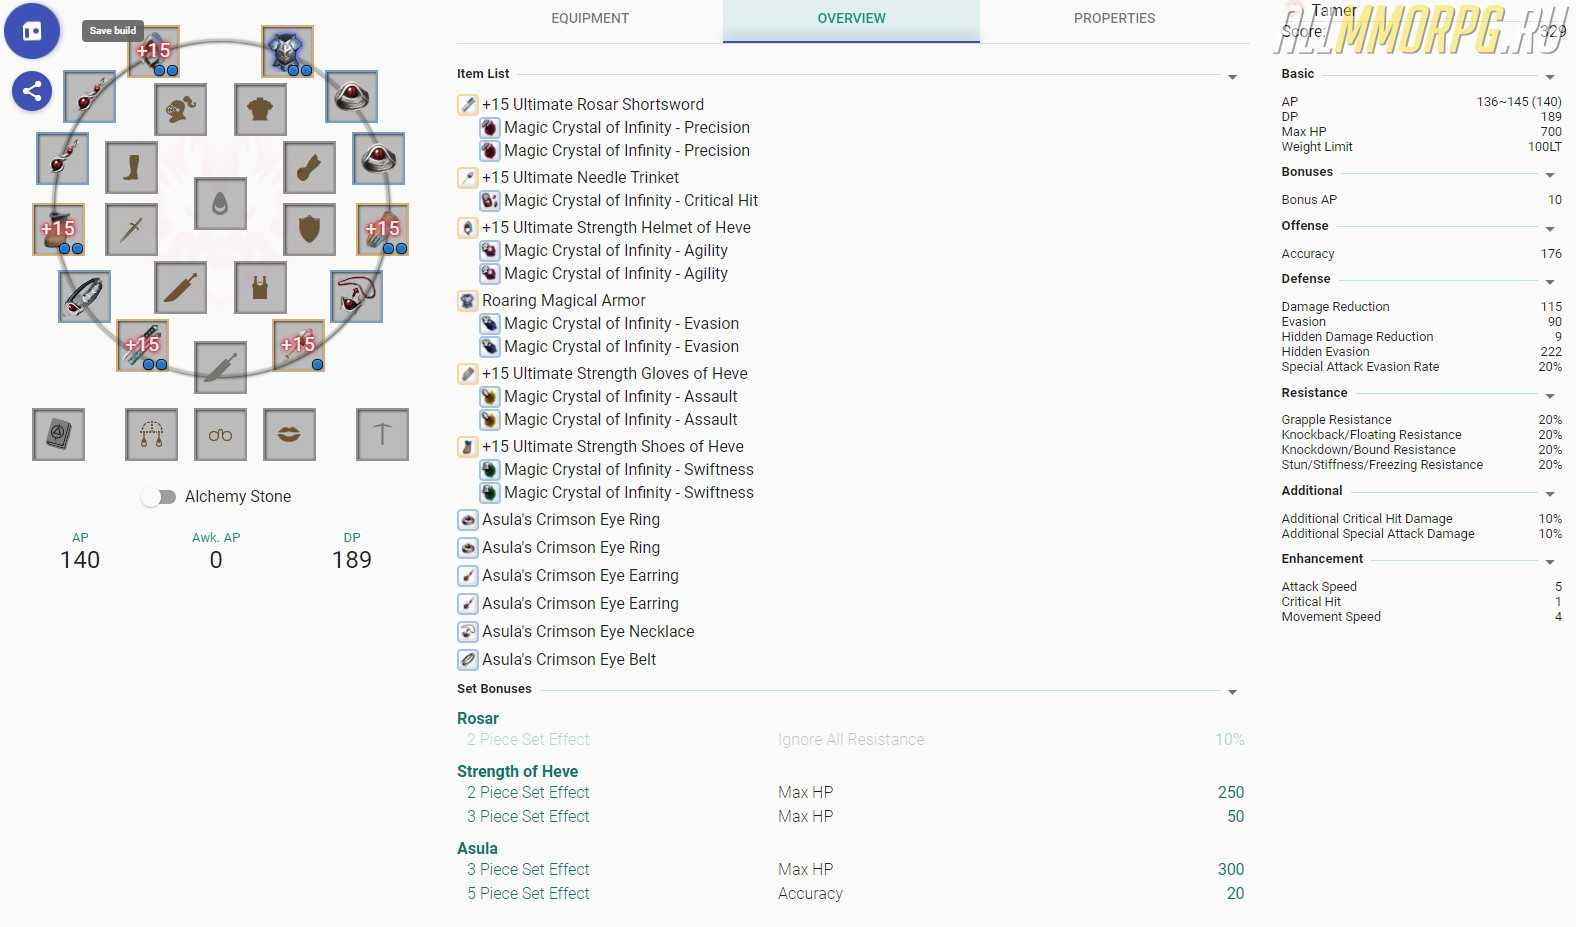Click the 'Hidden Evasion' stat row
The width and height of the screenshot is (1576, 927).
click(x=1421, y=352)
